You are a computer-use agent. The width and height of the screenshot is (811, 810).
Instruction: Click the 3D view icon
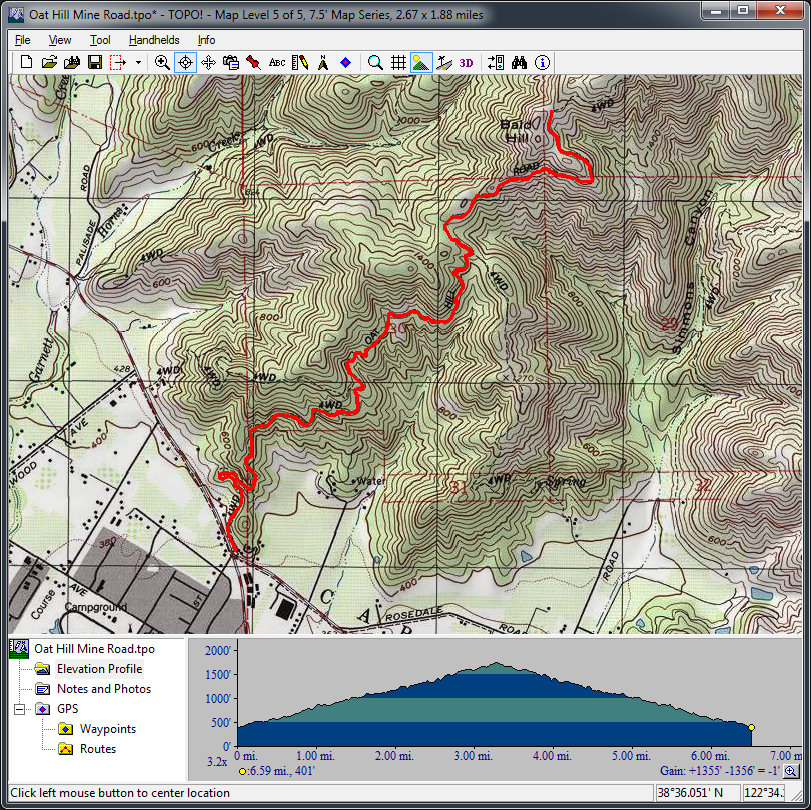(x=467, y=62)
